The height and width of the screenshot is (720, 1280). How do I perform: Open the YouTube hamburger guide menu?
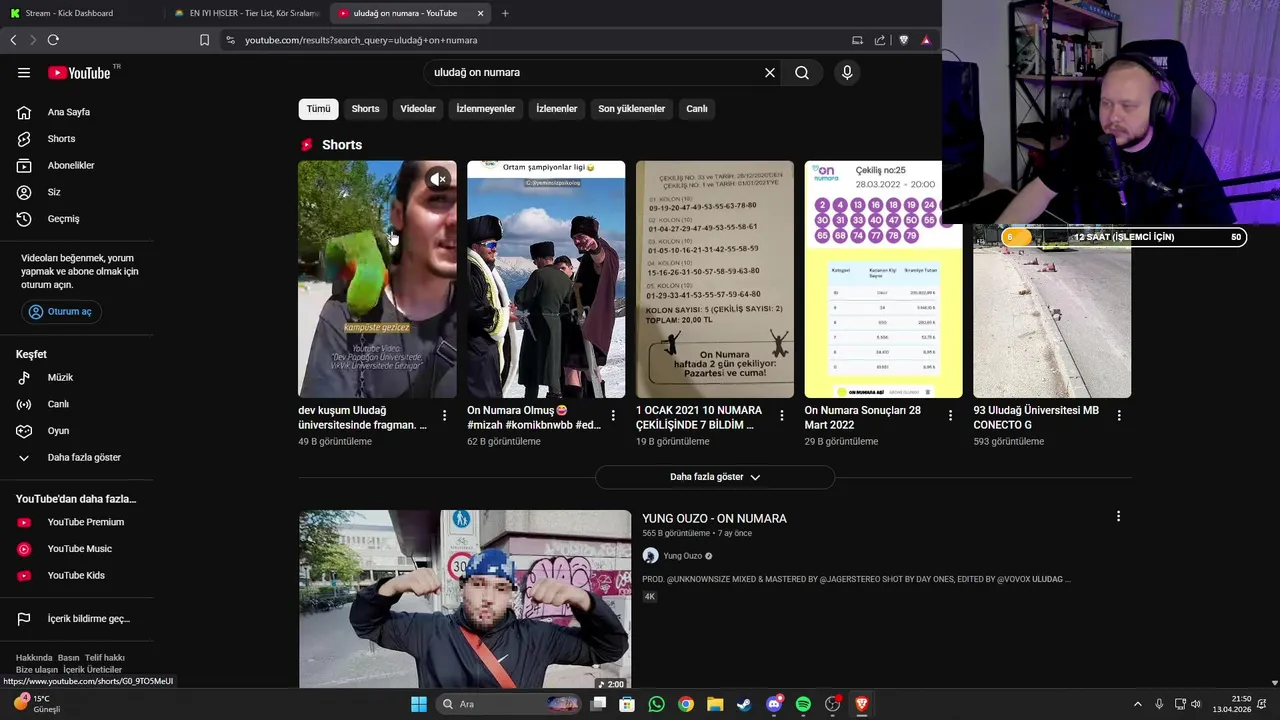point(24,72)
